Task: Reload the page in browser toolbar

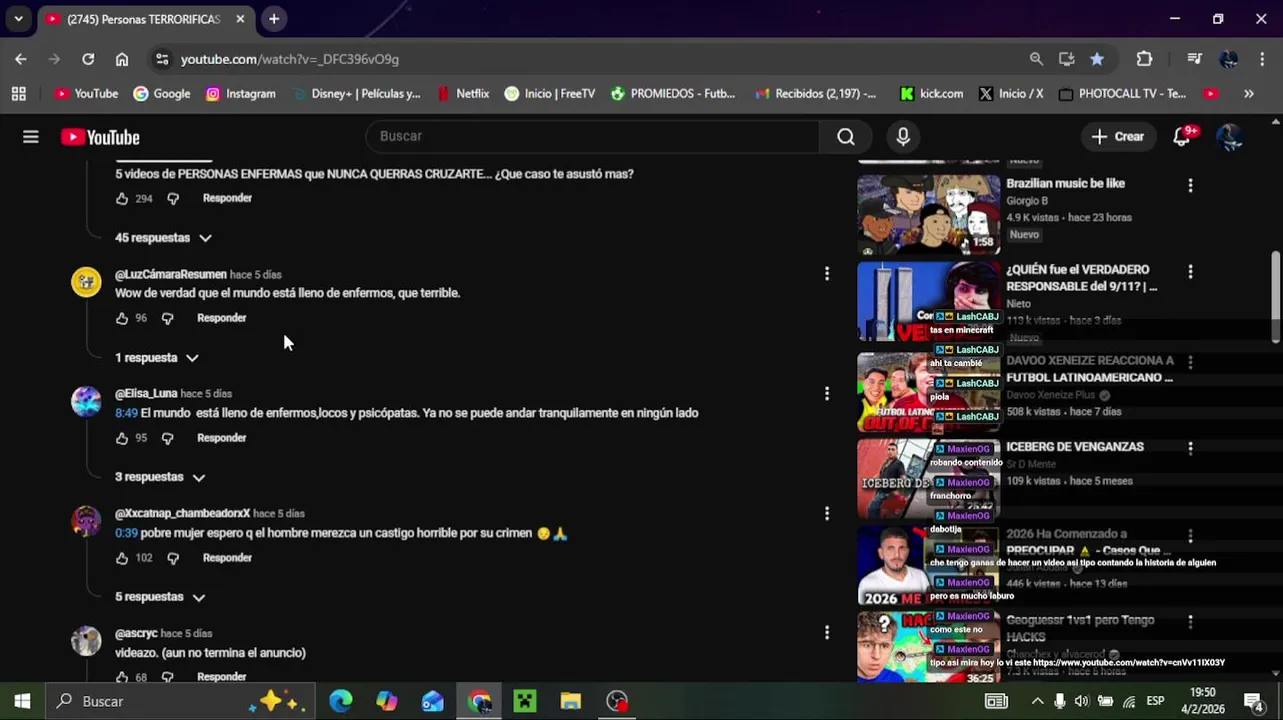Action: [x=88, y=59]
